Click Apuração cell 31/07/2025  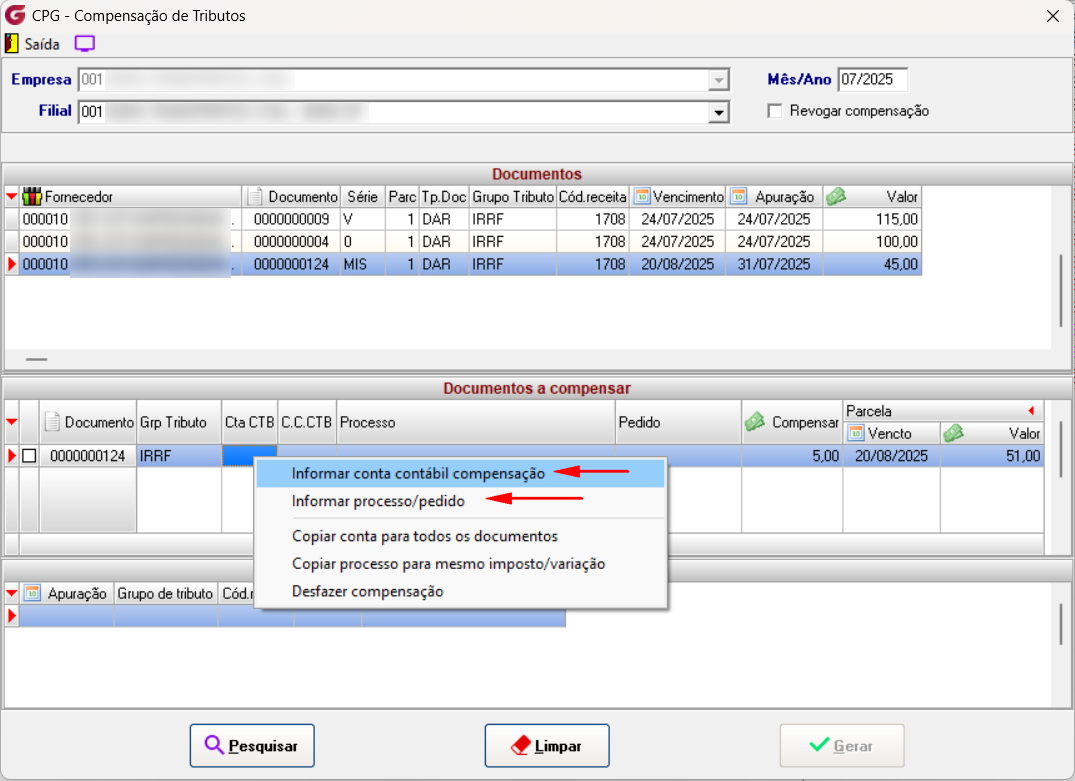tap(774, 265)
